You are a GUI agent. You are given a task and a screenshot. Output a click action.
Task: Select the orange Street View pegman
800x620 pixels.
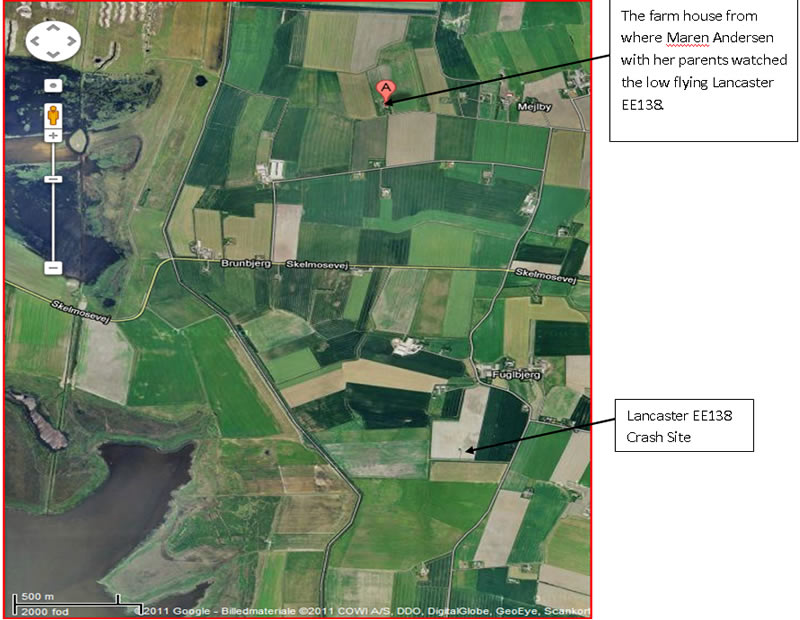[x=53, y=115]
